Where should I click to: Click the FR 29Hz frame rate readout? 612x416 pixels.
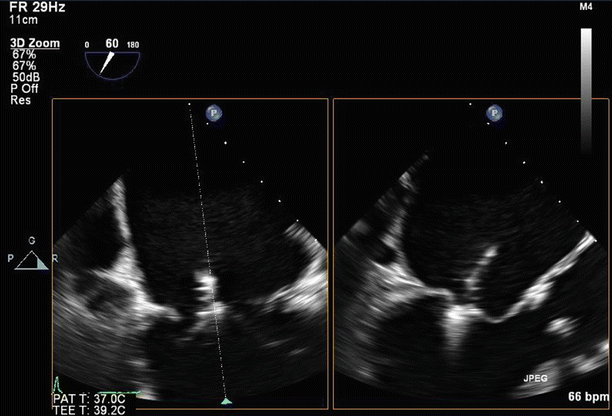(x=31, y=7)
